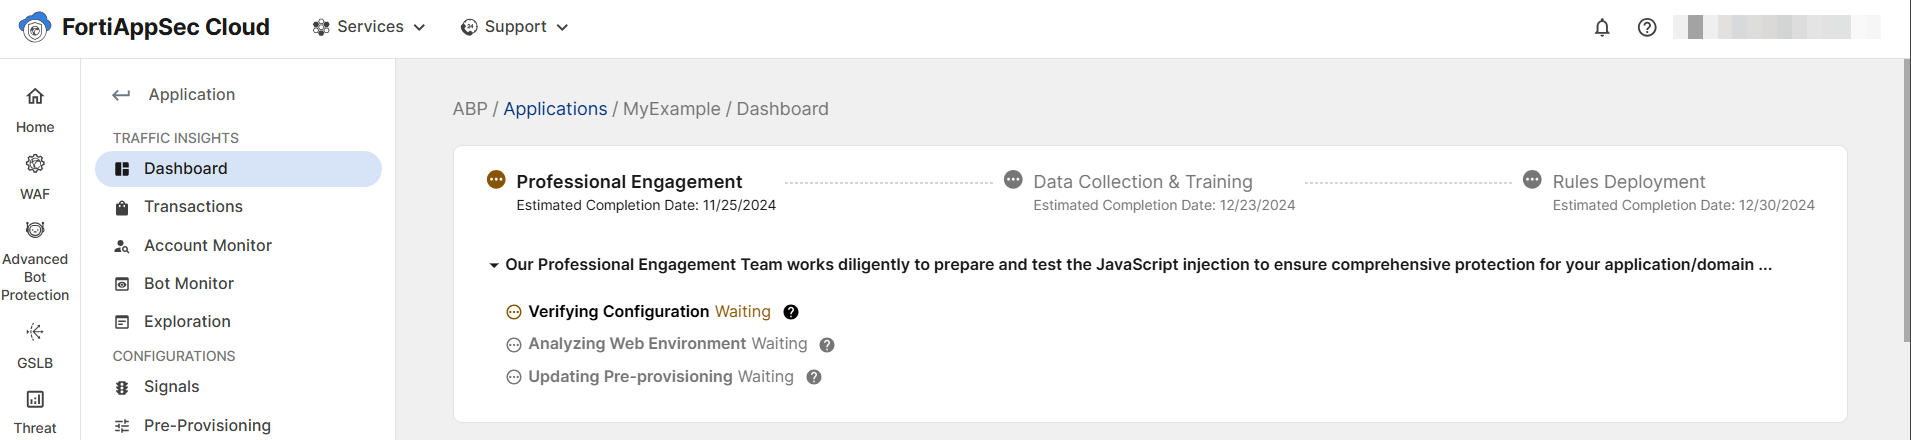Open Account Monitor page
This screenshot has width=1911, height=440.
pyautogui.click(x=208, y=246)
